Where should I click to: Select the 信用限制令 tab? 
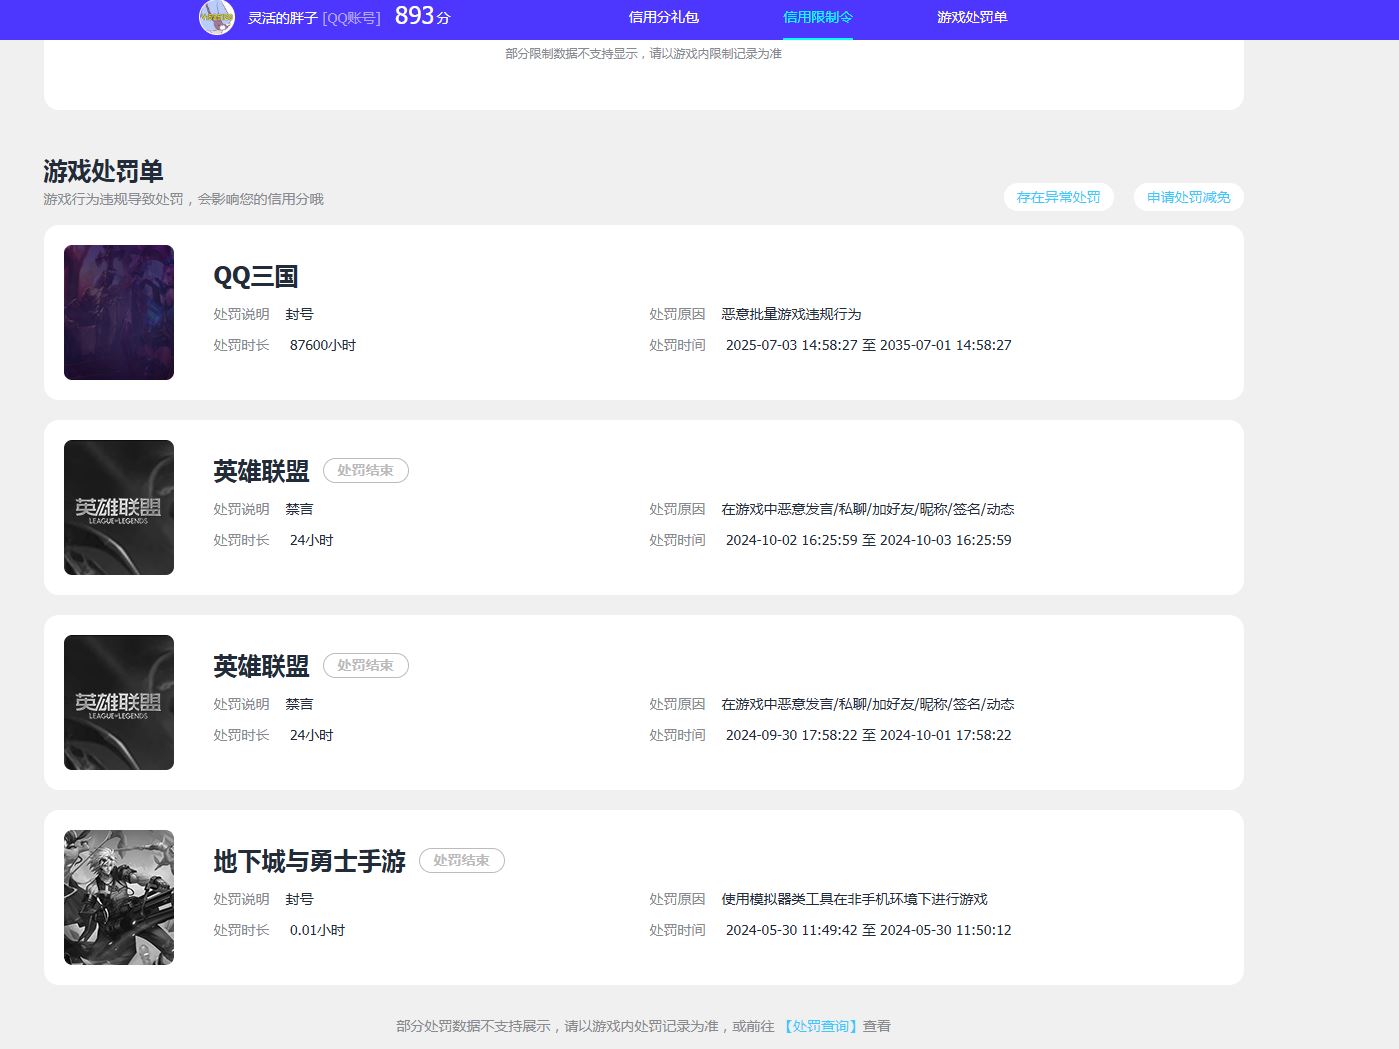816,17
